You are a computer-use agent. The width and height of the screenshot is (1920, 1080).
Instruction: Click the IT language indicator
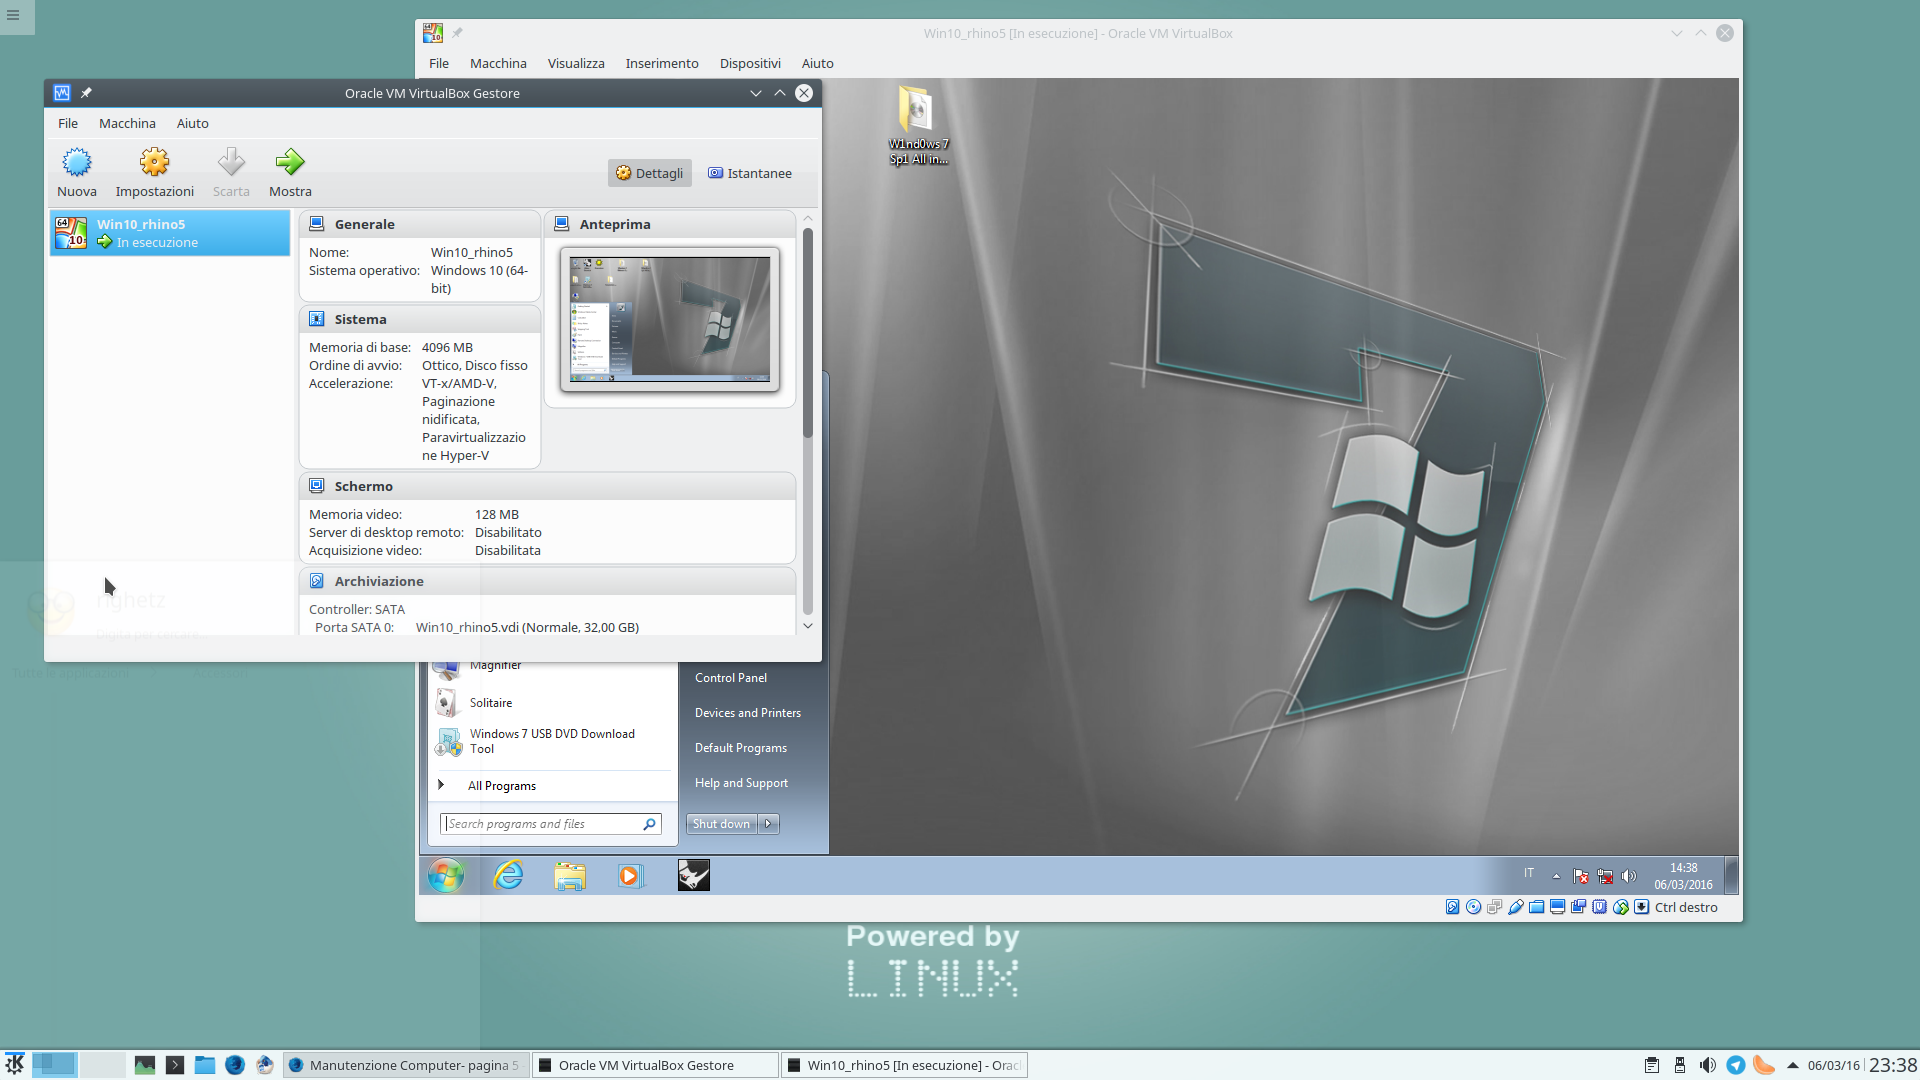(1529, 873)
